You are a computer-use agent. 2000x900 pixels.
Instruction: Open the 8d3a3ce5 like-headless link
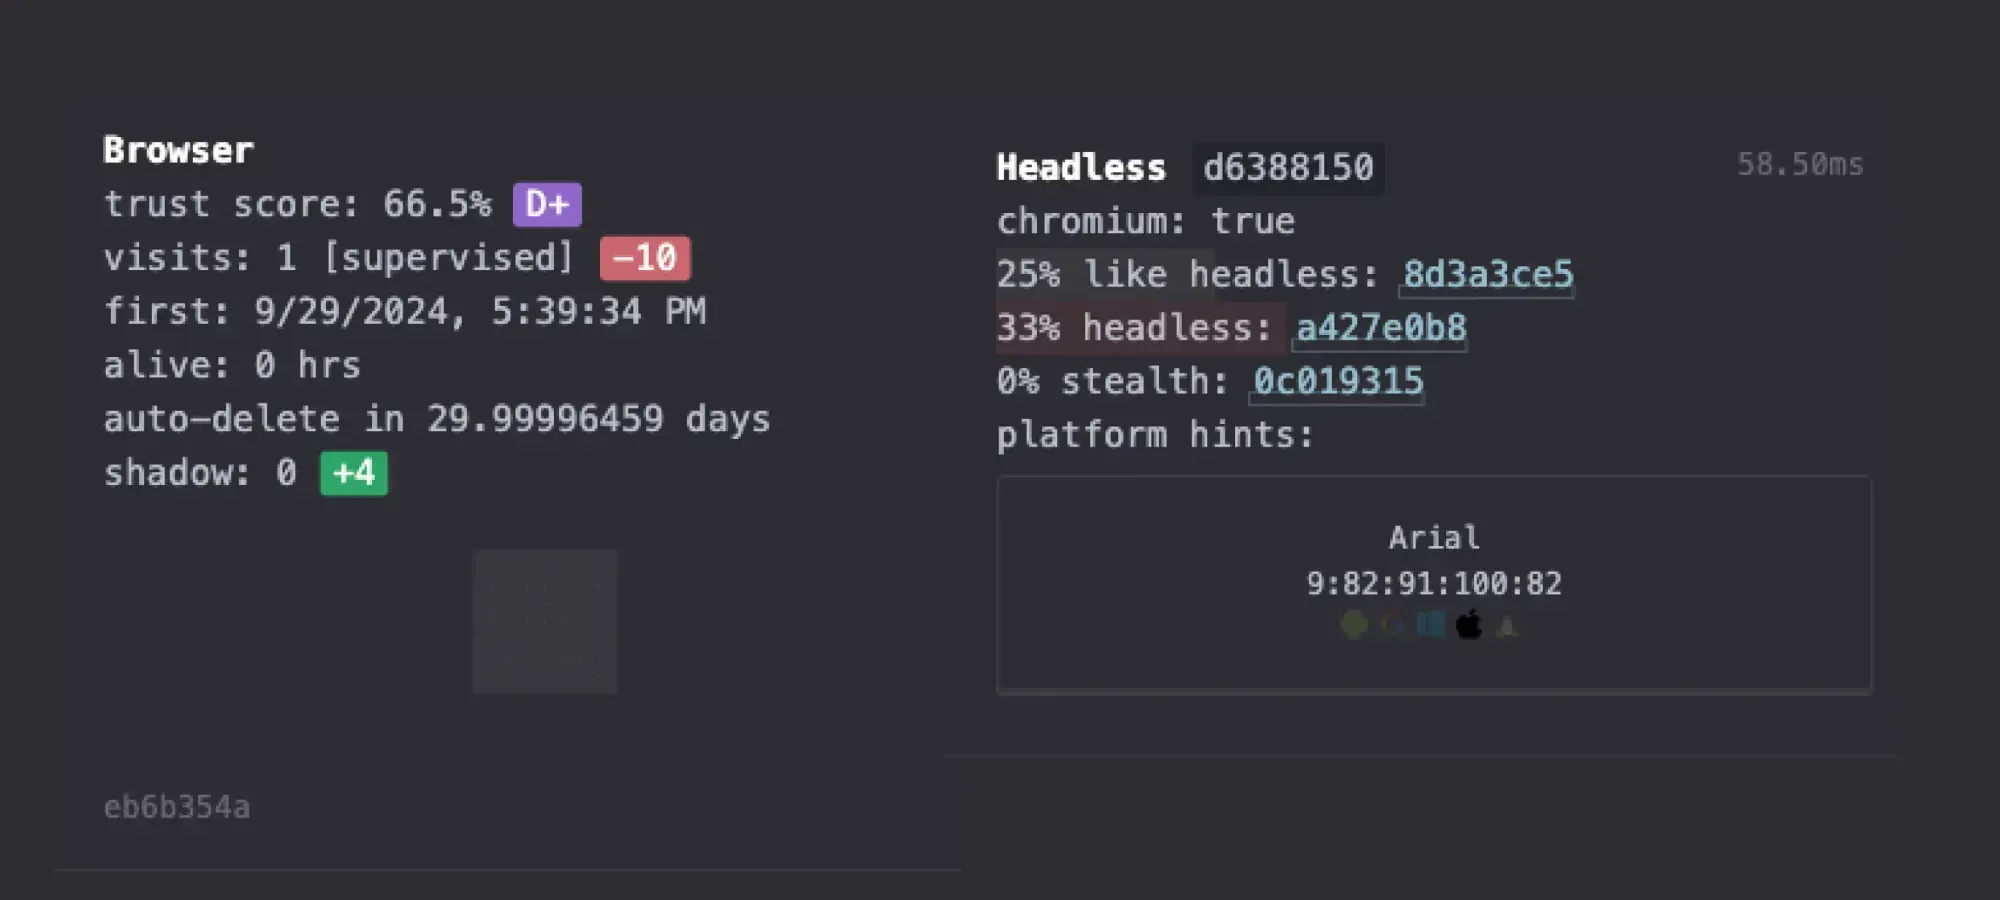pyautogui.click(x=1487, y=275)
